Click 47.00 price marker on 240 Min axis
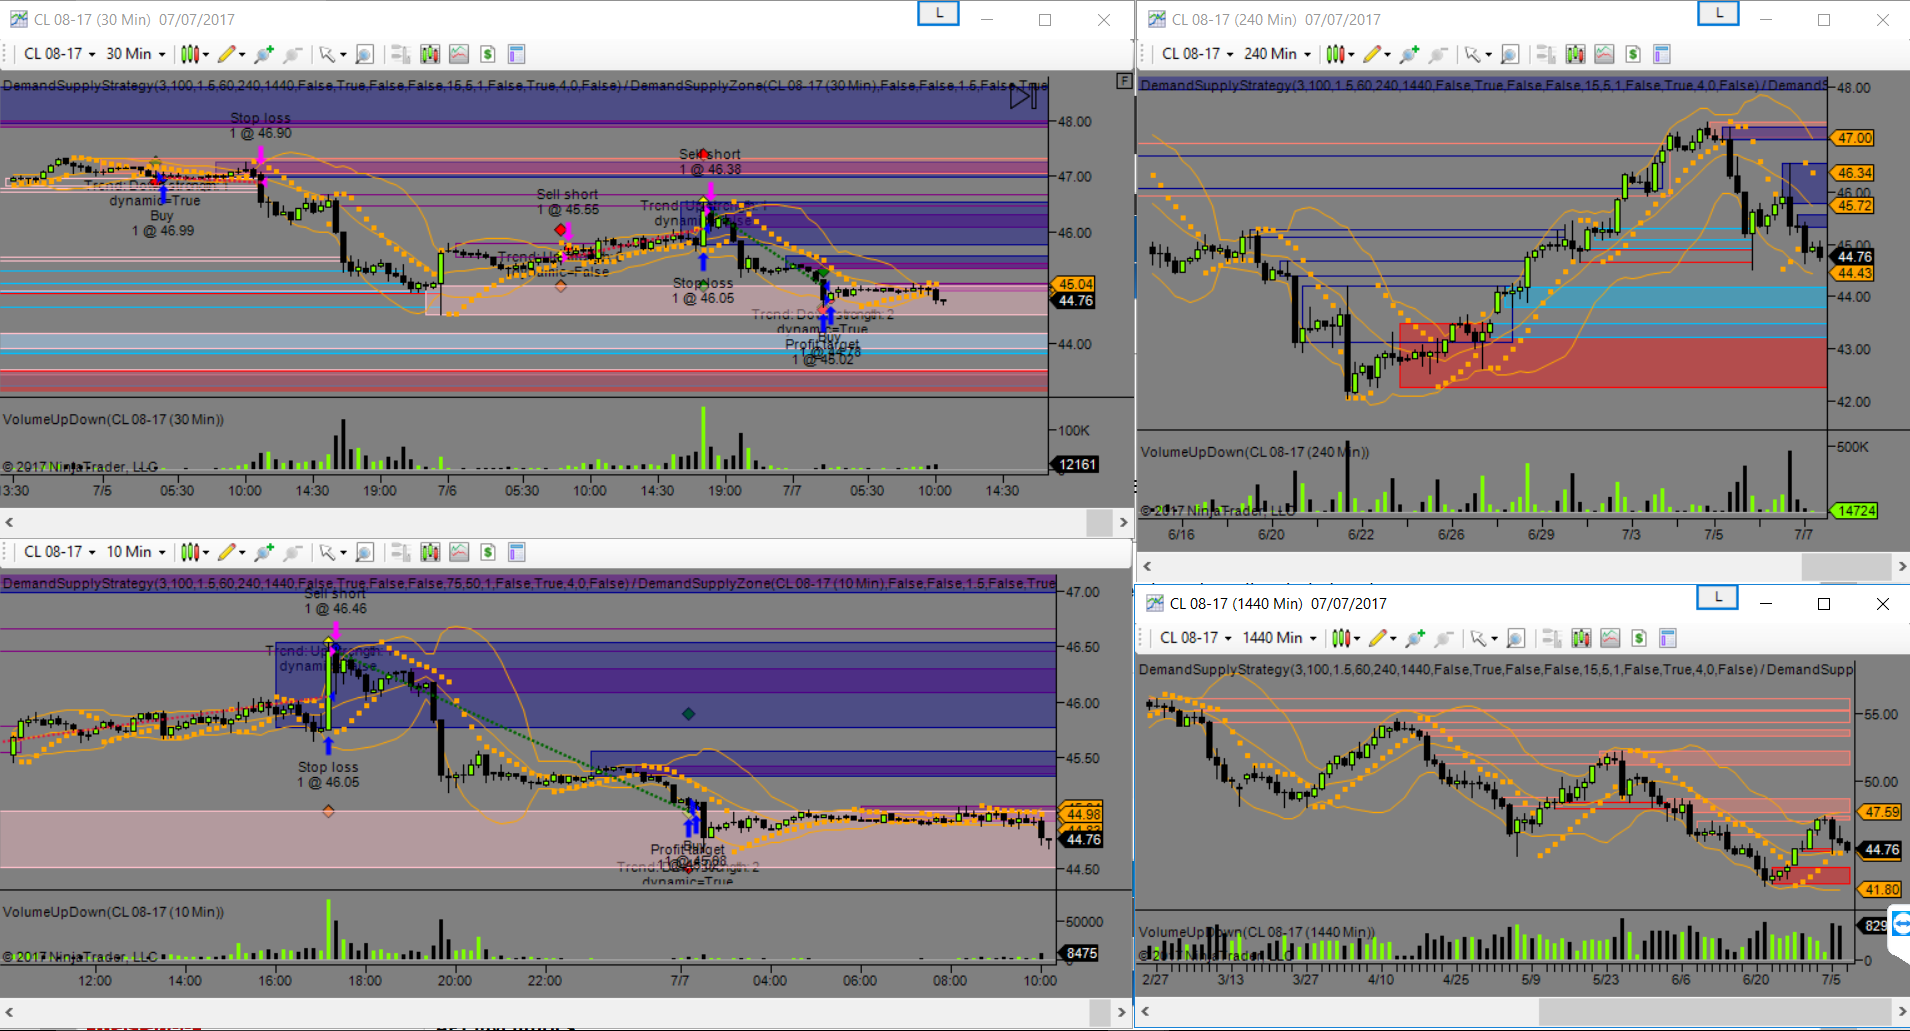The height and width of the screenshot is (1031, 1910). (1853, 138)
